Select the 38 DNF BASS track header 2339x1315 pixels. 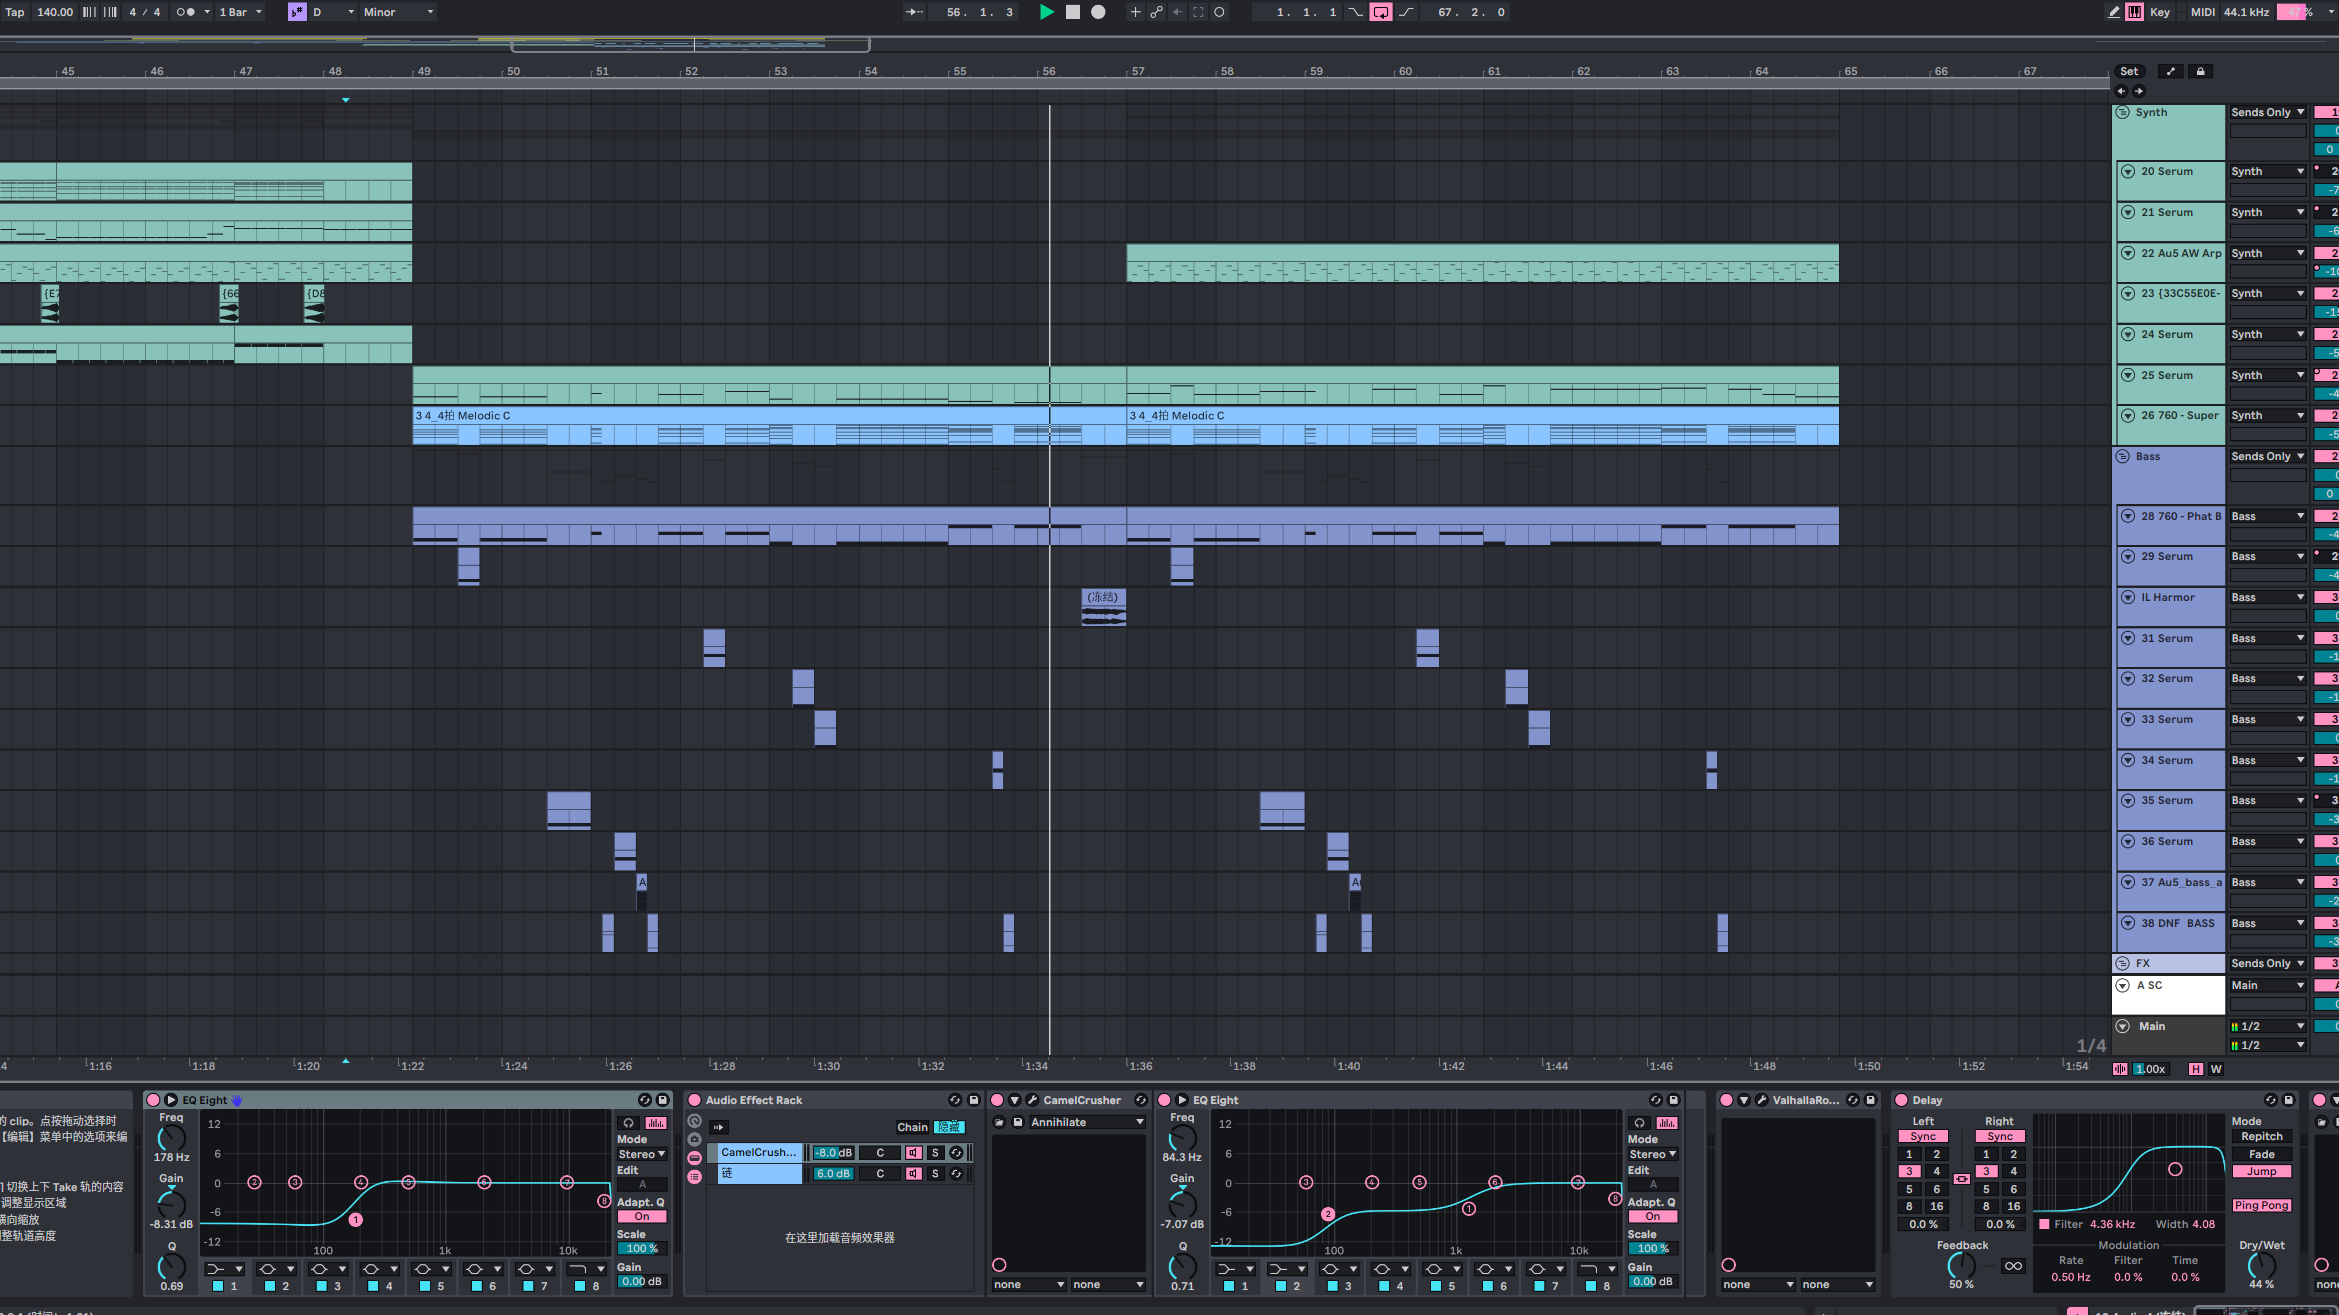click(x=2177, y=923)
